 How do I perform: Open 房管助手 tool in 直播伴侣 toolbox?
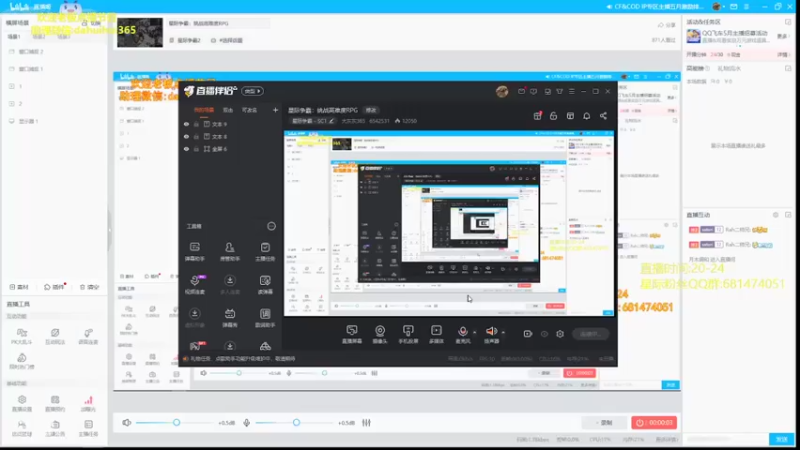[x=230, y=252]
